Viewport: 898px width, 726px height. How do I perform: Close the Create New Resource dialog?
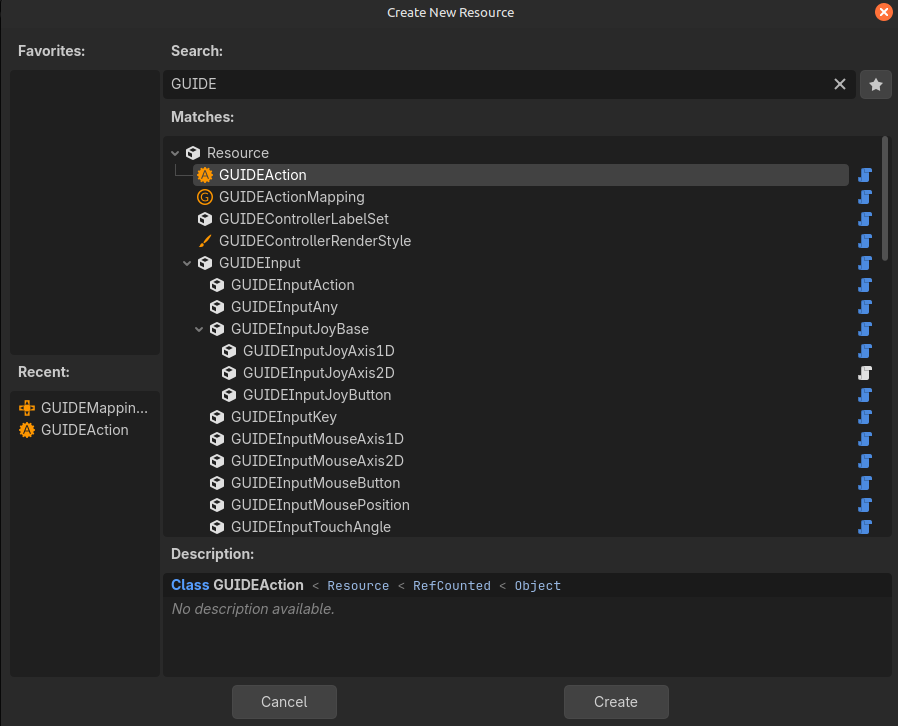[884, 12]
